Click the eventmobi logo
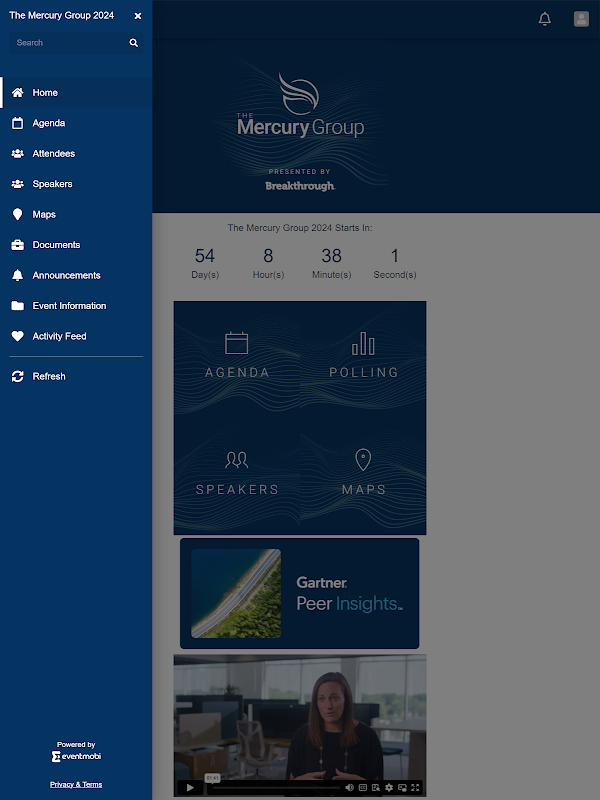The height and width of the screenshot is (800, 600). click(x=76, y=756)
